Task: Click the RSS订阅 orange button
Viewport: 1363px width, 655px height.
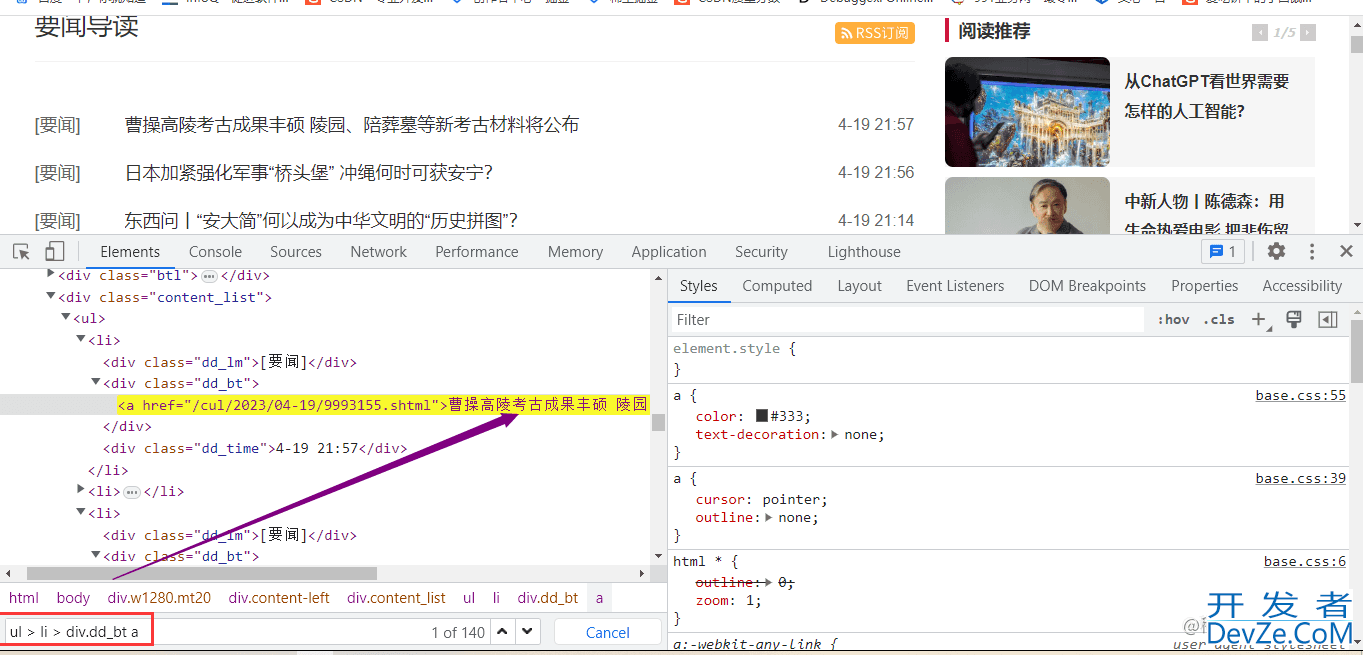Action: click(x=875, y=33)
